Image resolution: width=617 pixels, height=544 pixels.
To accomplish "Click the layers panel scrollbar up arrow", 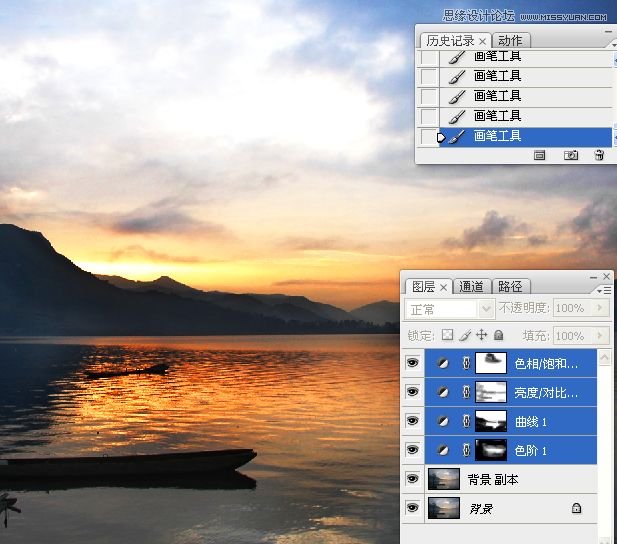I will tap(604, 357).
